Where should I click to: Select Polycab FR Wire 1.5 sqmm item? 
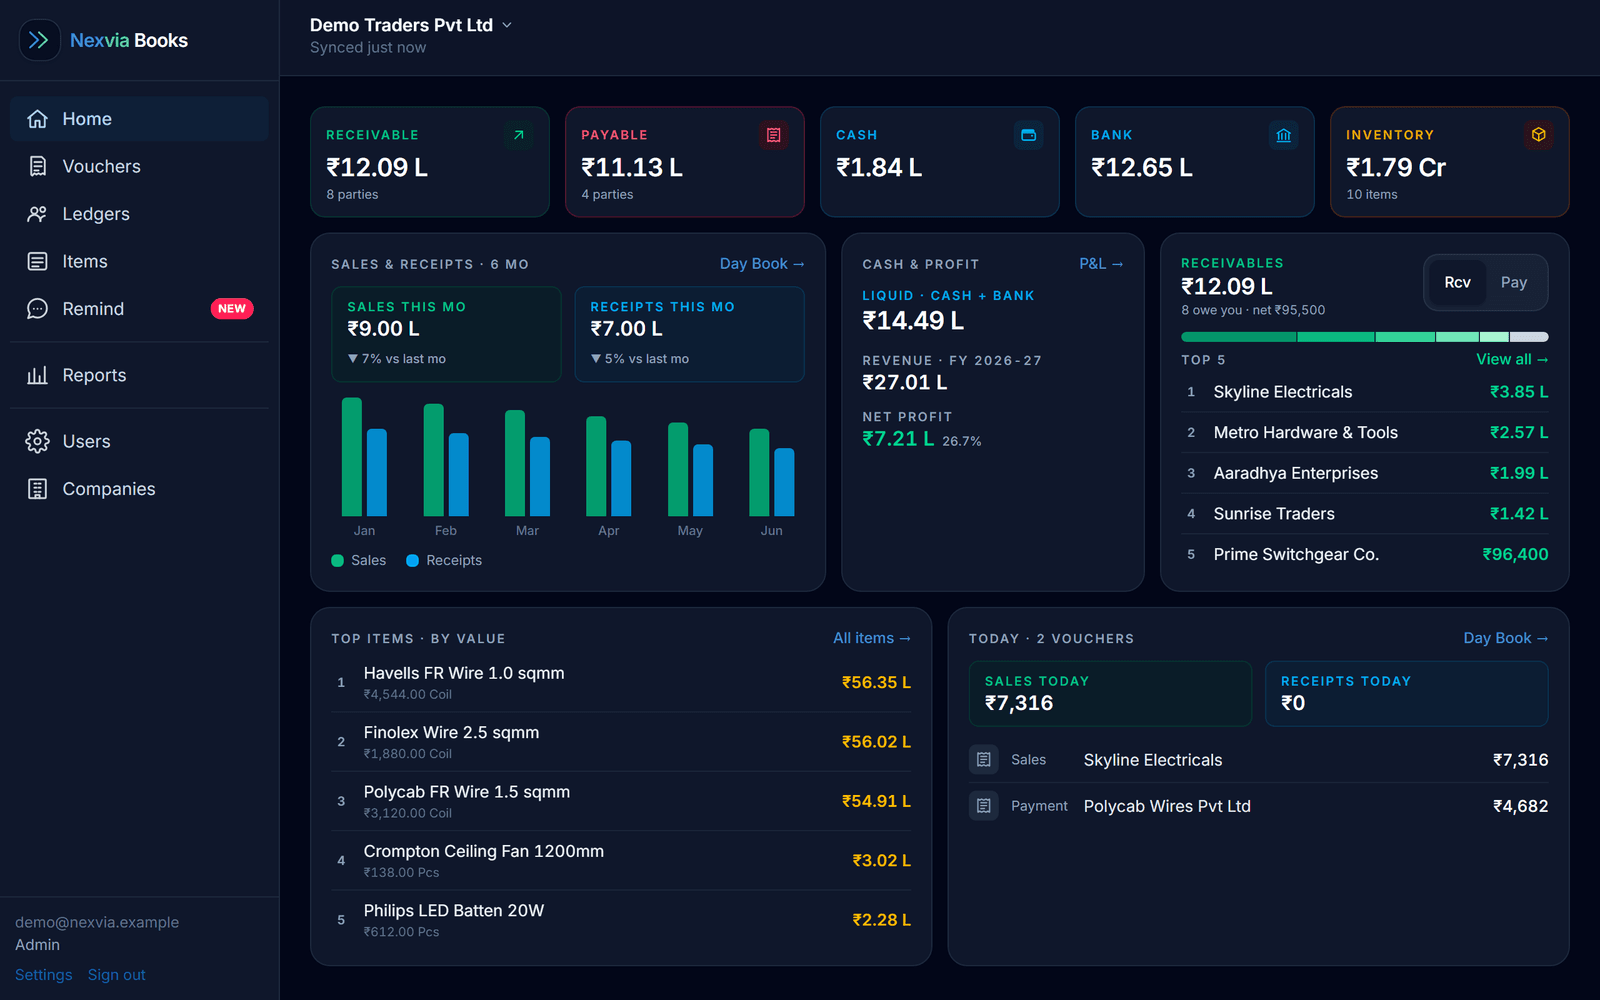coord(621,801)
